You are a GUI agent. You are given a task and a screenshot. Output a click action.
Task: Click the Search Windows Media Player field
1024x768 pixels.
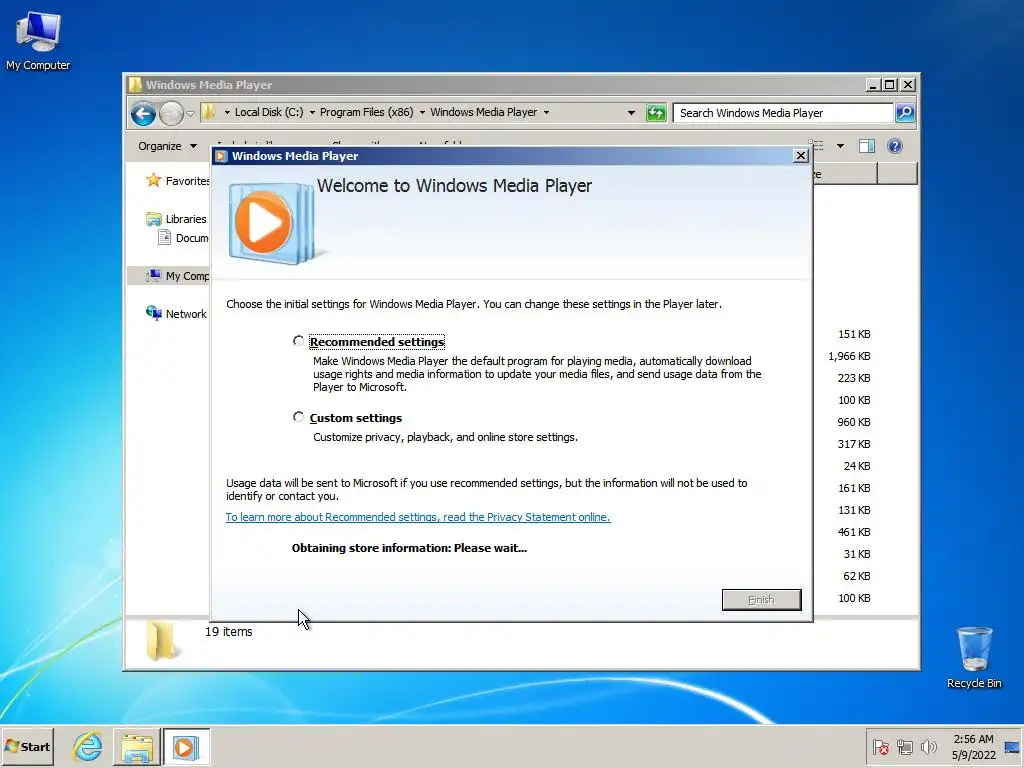pos(783,113)
